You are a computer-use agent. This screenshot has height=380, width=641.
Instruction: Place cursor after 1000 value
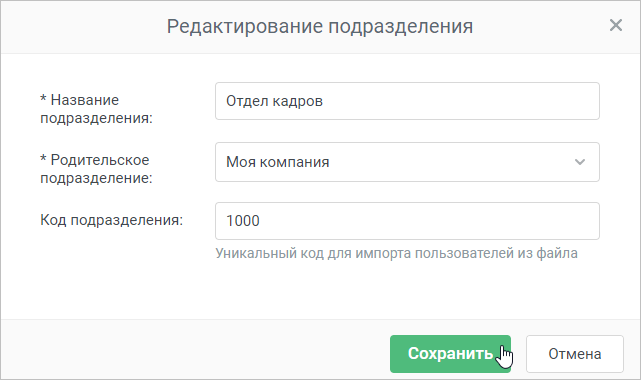click(x=260, y=221)
